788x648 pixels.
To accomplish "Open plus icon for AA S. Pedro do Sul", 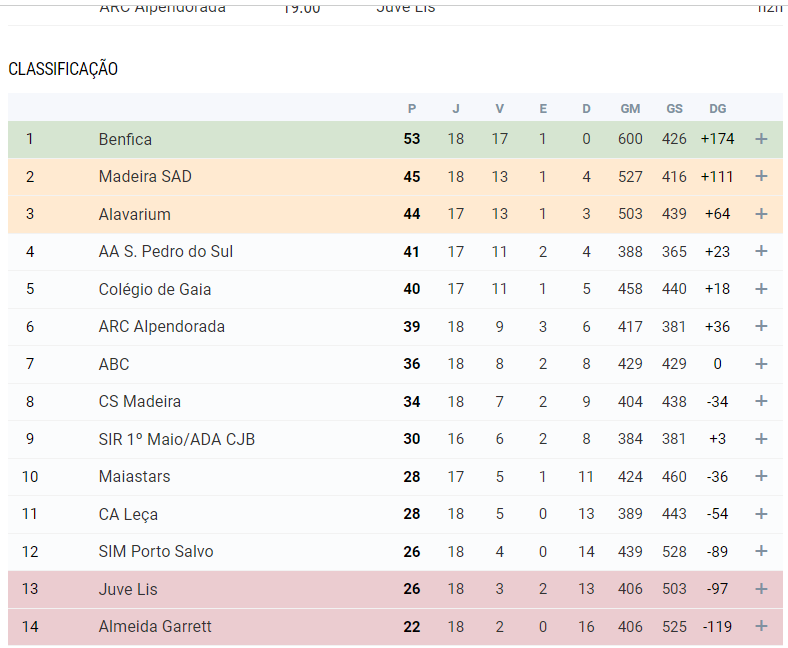I will point(761,252).
